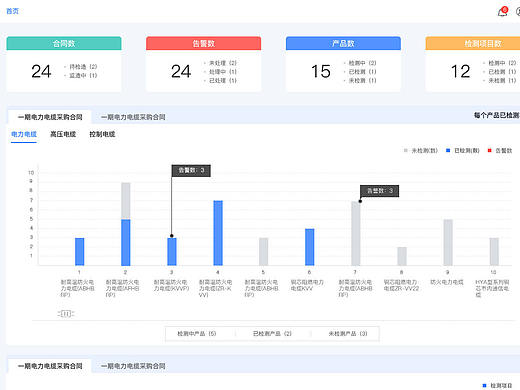Image resolution: width=520 pixels, height=390 pixels.
Task: Click the gray bar for product 10
Action: click(494, 252)
